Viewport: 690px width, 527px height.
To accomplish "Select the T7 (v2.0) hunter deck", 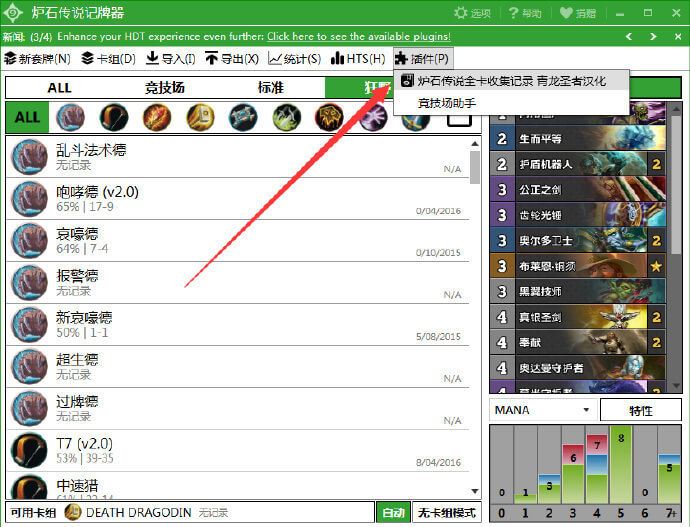I will [x=238, y=450].
